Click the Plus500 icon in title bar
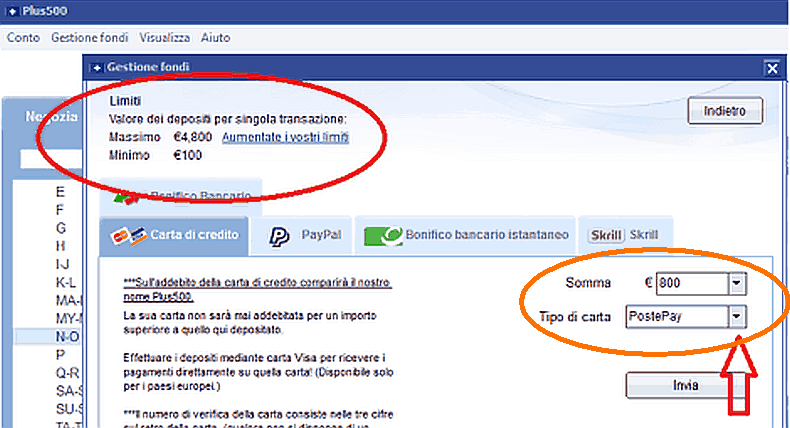 tap(10, 12)
